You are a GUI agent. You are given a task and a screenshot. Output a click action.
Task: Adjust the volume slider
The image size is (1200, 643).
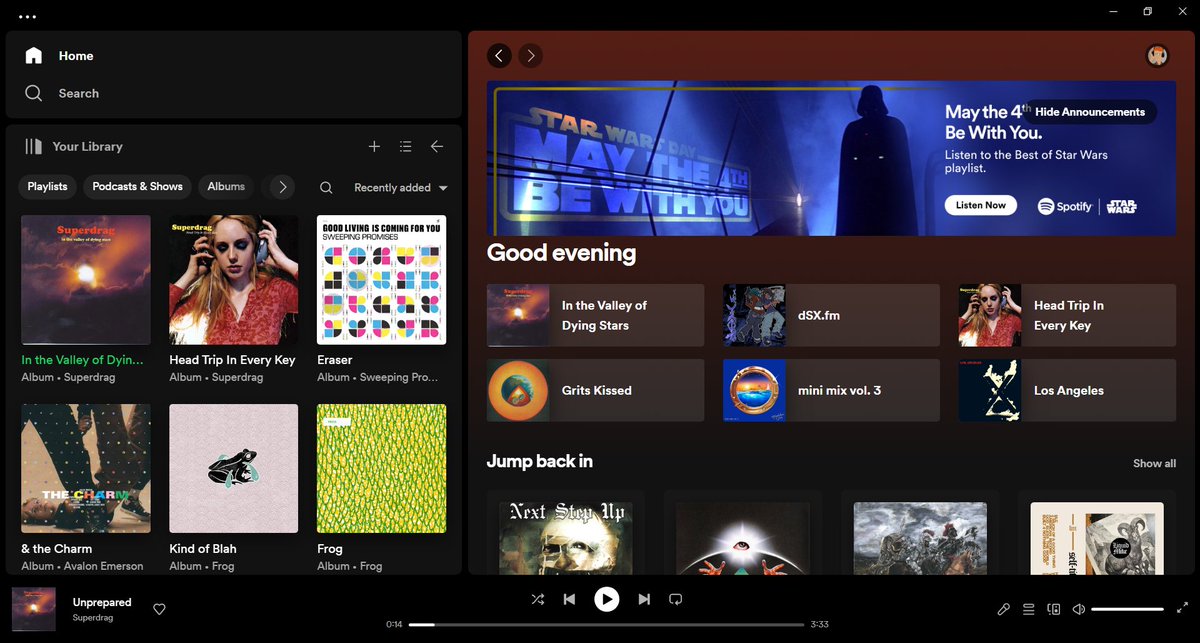(1127, 609)
